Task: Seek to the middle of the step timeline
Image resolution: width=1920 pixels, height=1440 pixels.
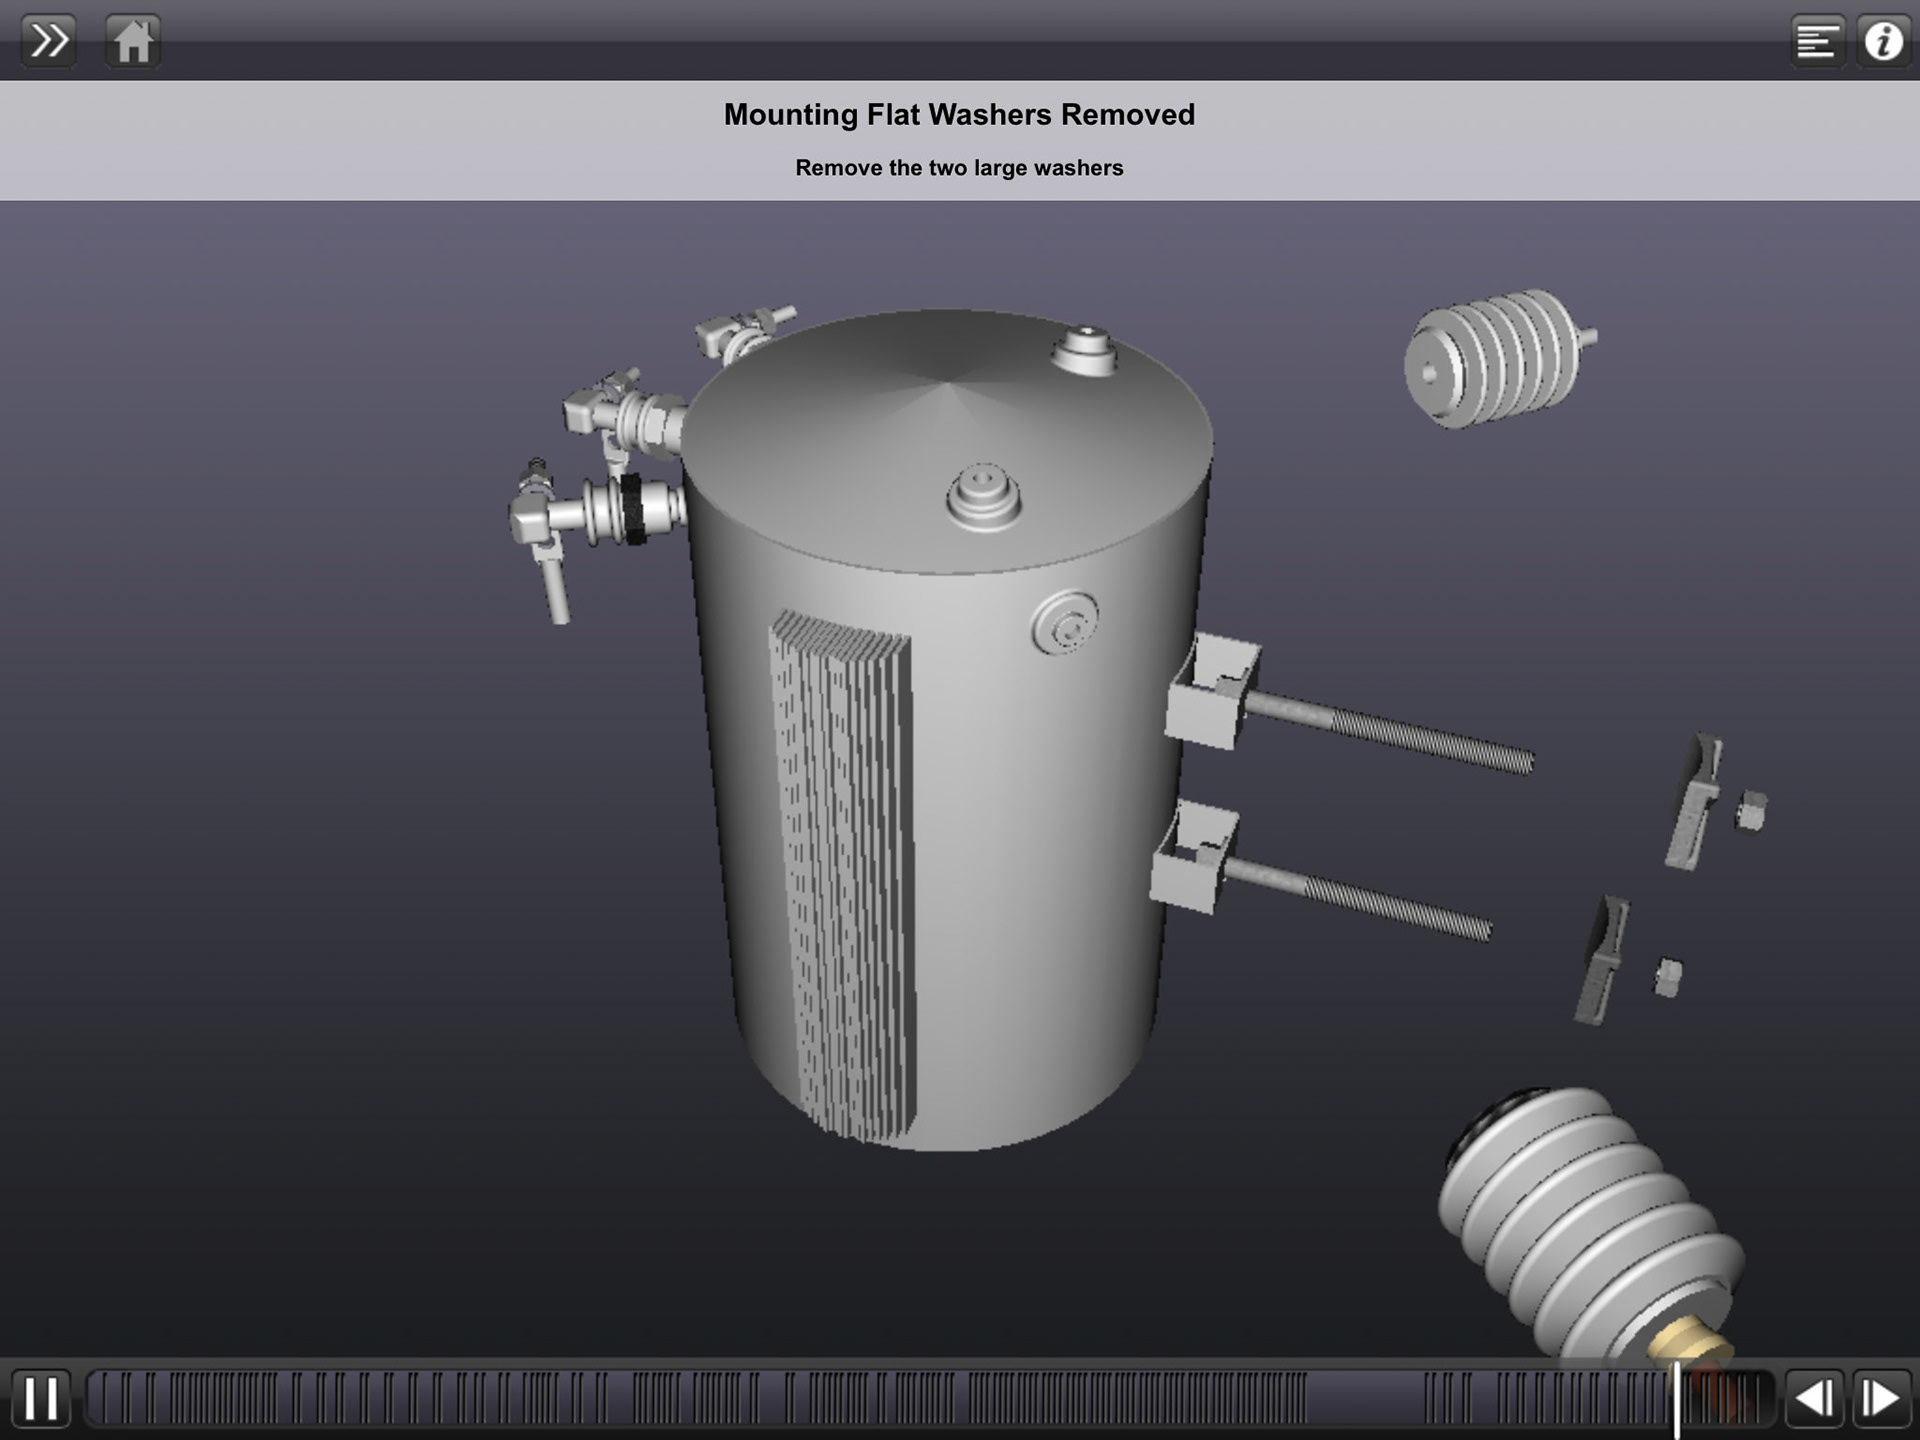Action: tap(930, 1398)
